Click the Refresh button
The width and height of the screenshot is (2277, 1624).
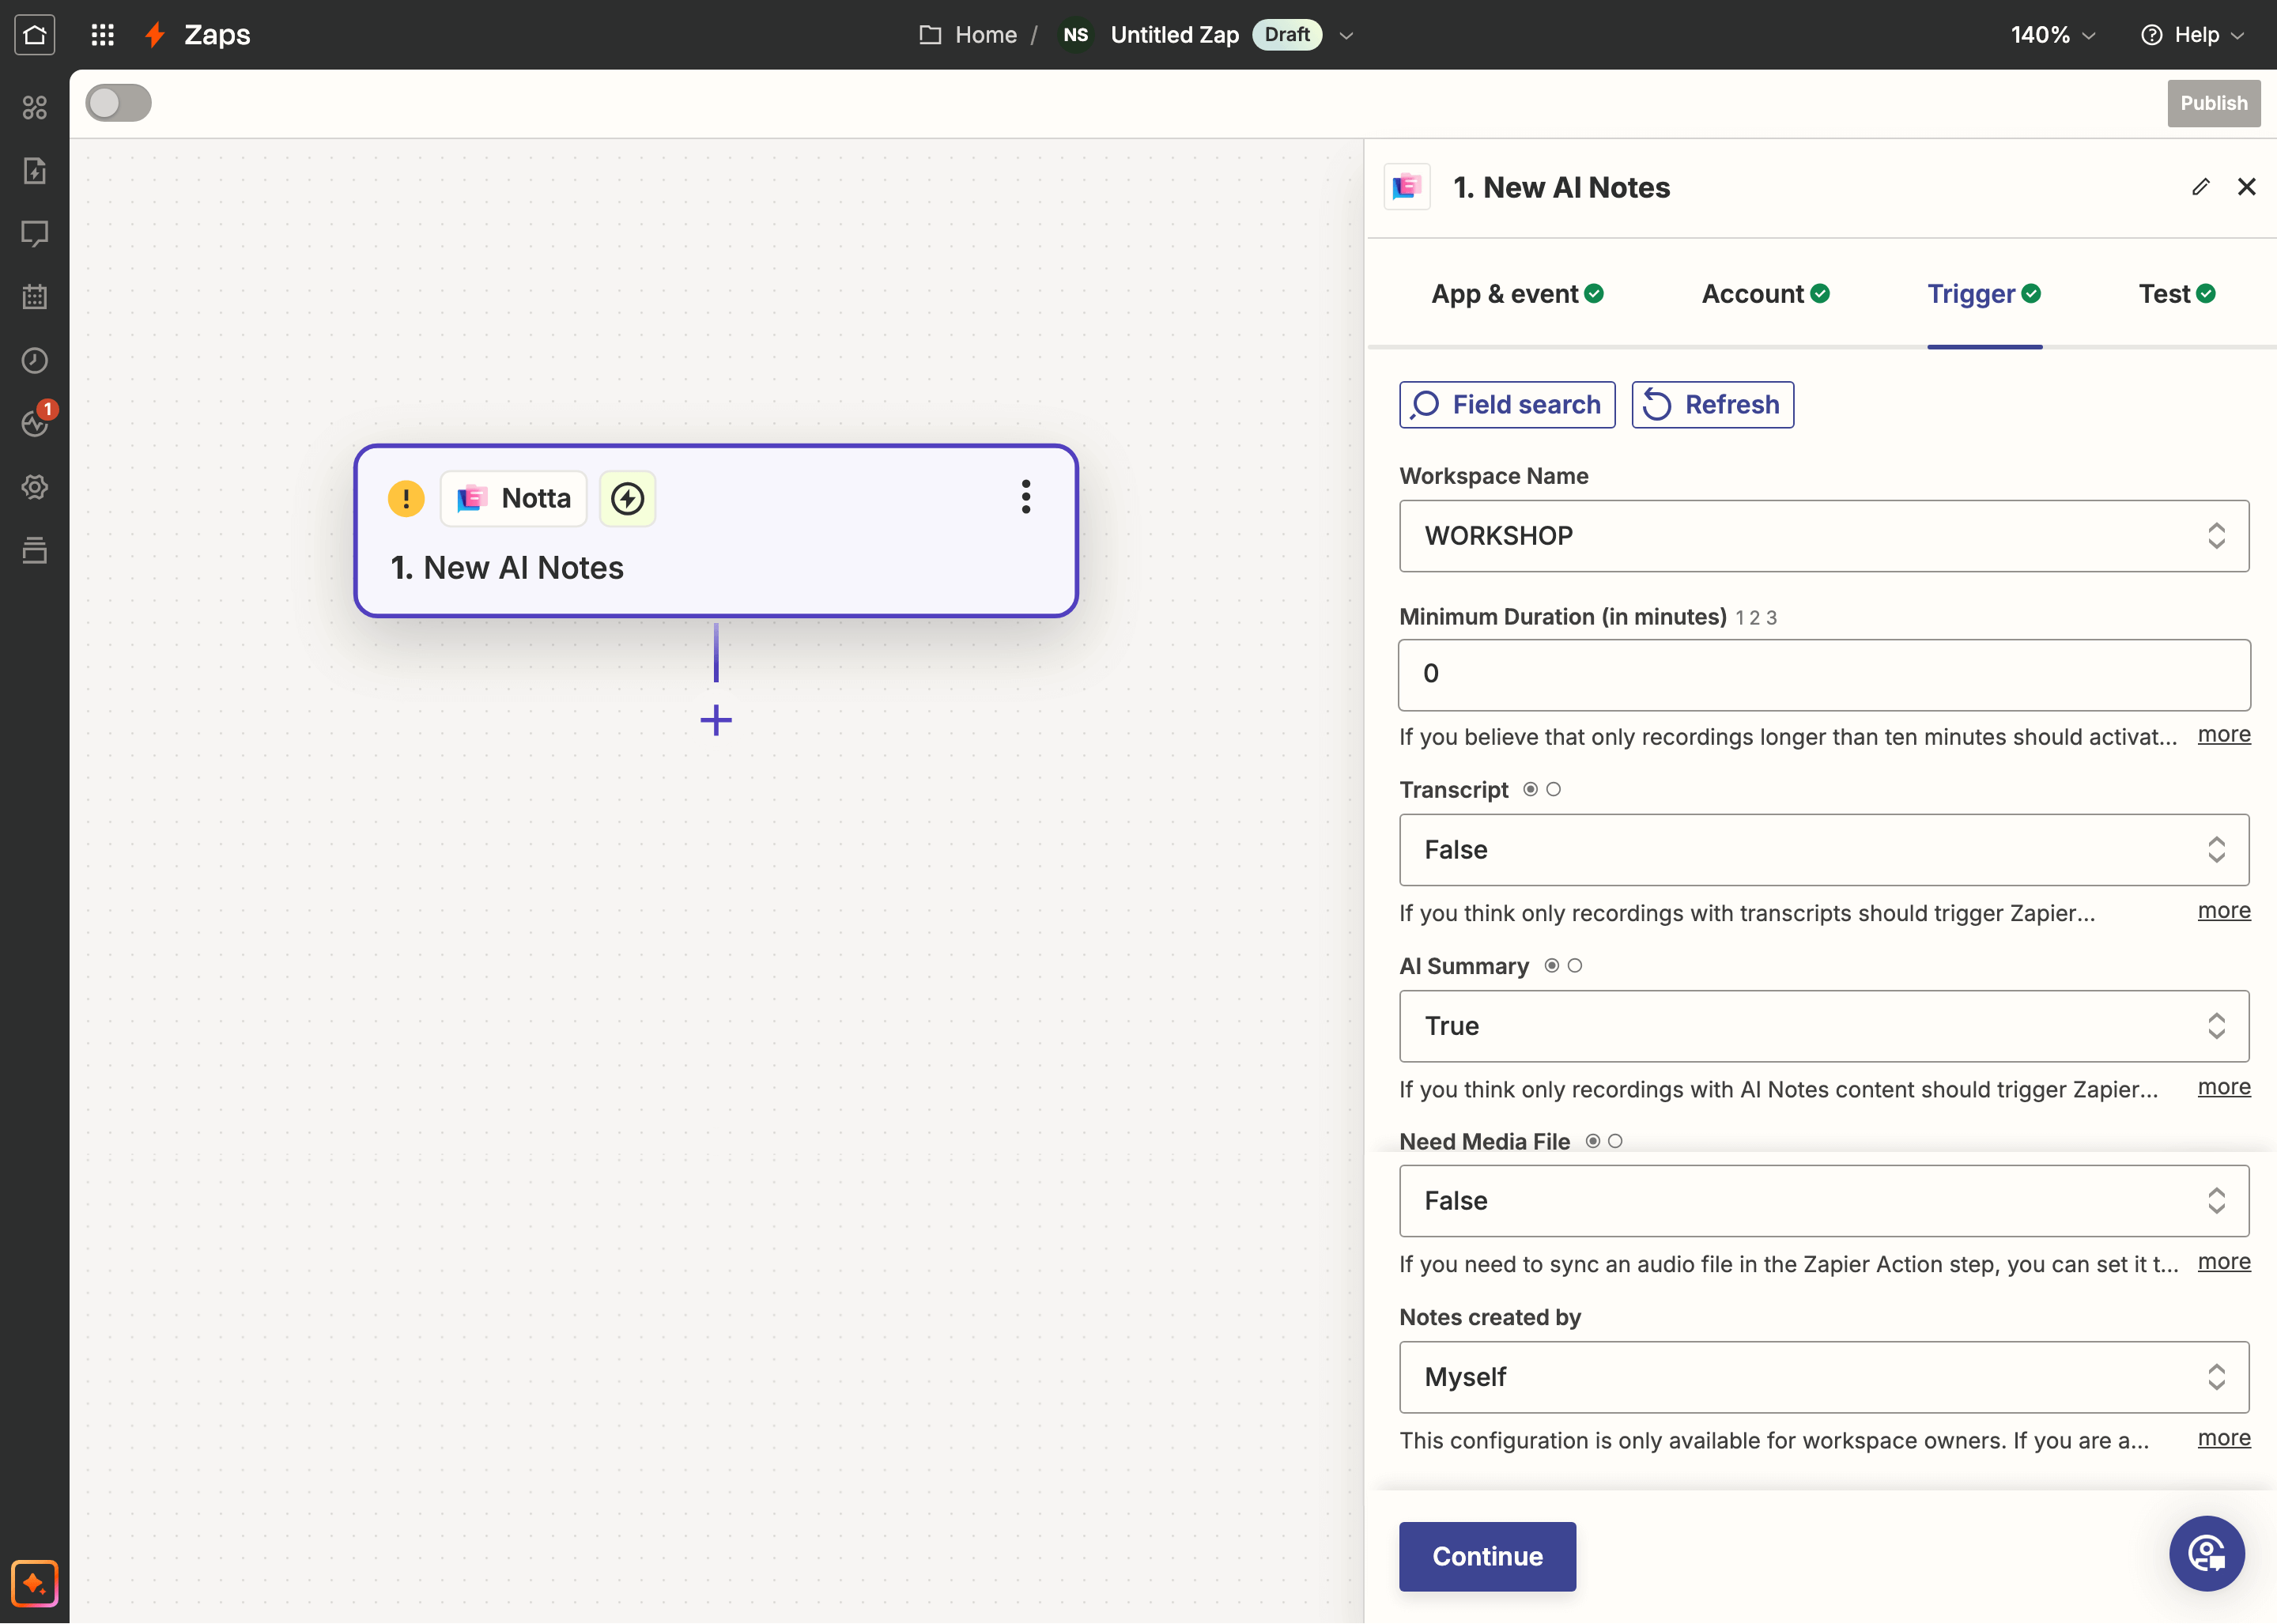1712,405
